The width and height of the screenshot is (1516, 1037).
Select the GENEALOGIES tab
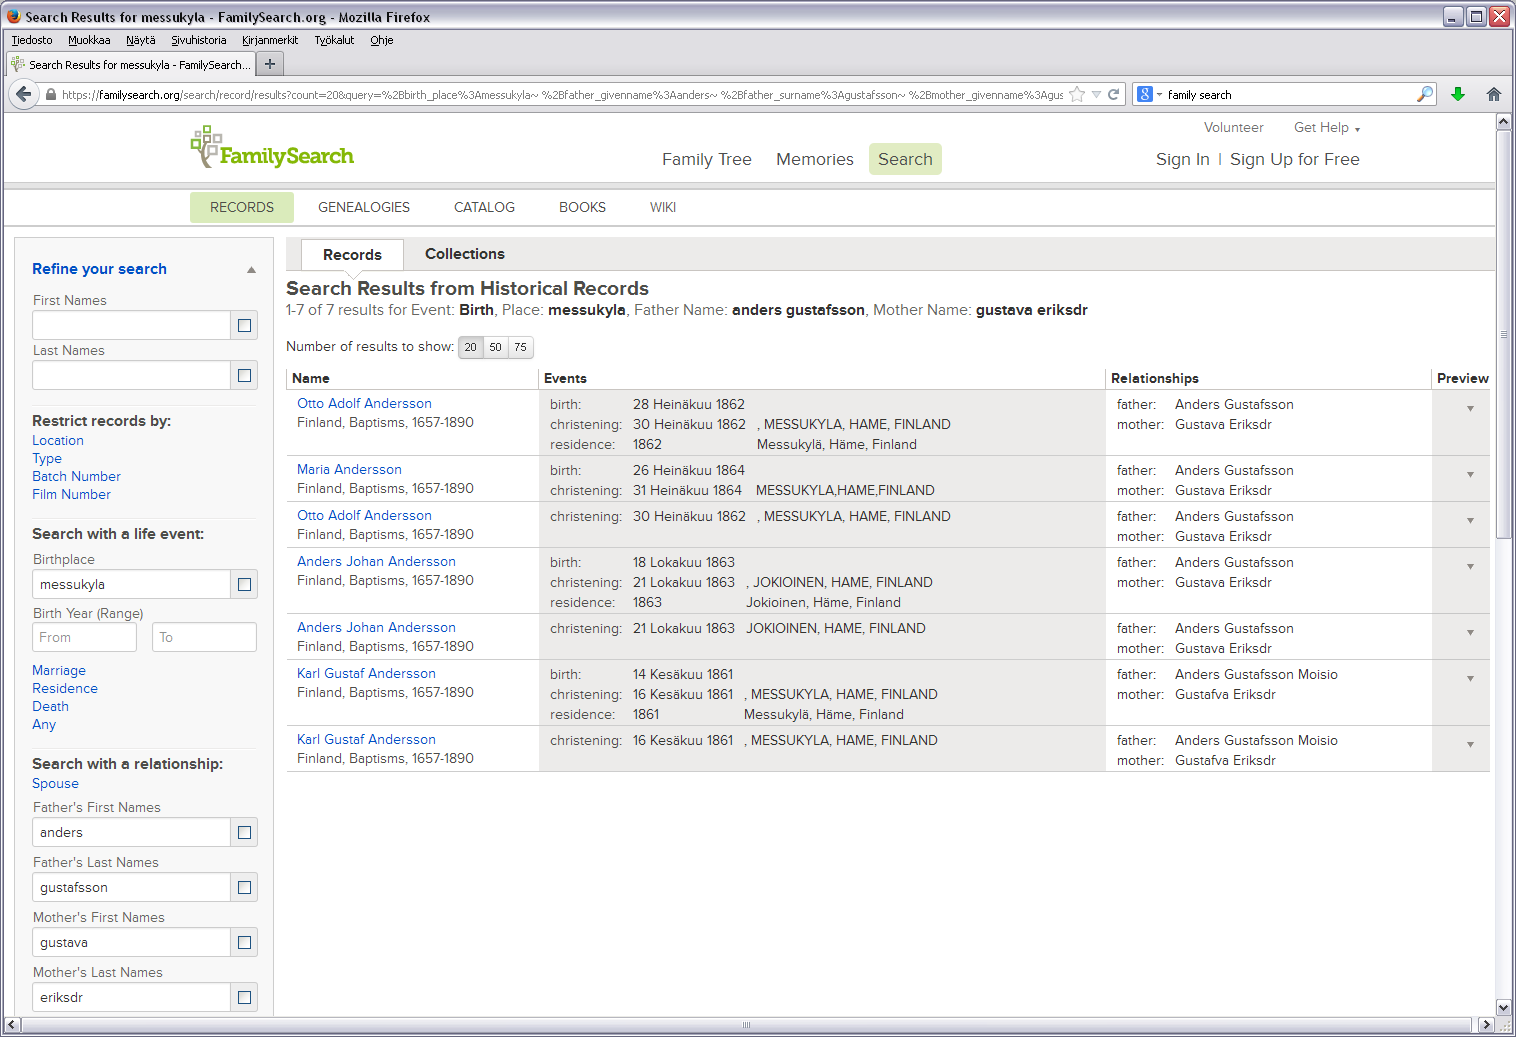[x=364, y=207]
